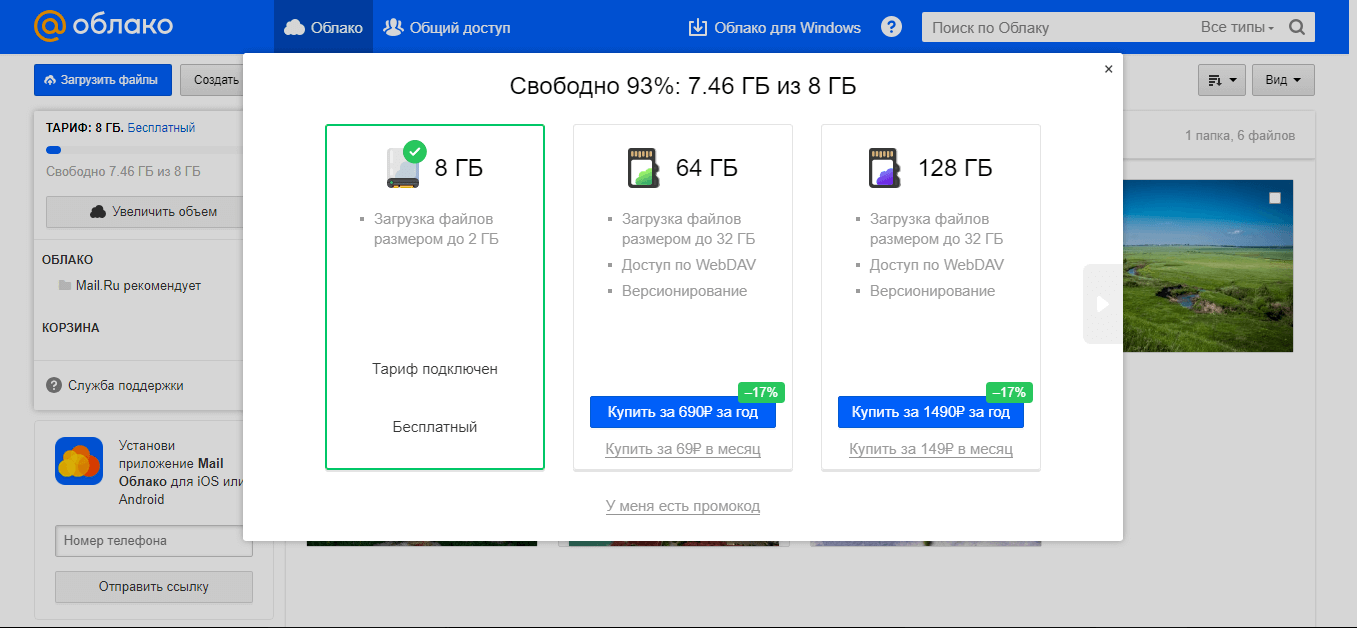This screenshot has height=628, width=1357.
Task: Click the Создать button
Action: [212, 80]
